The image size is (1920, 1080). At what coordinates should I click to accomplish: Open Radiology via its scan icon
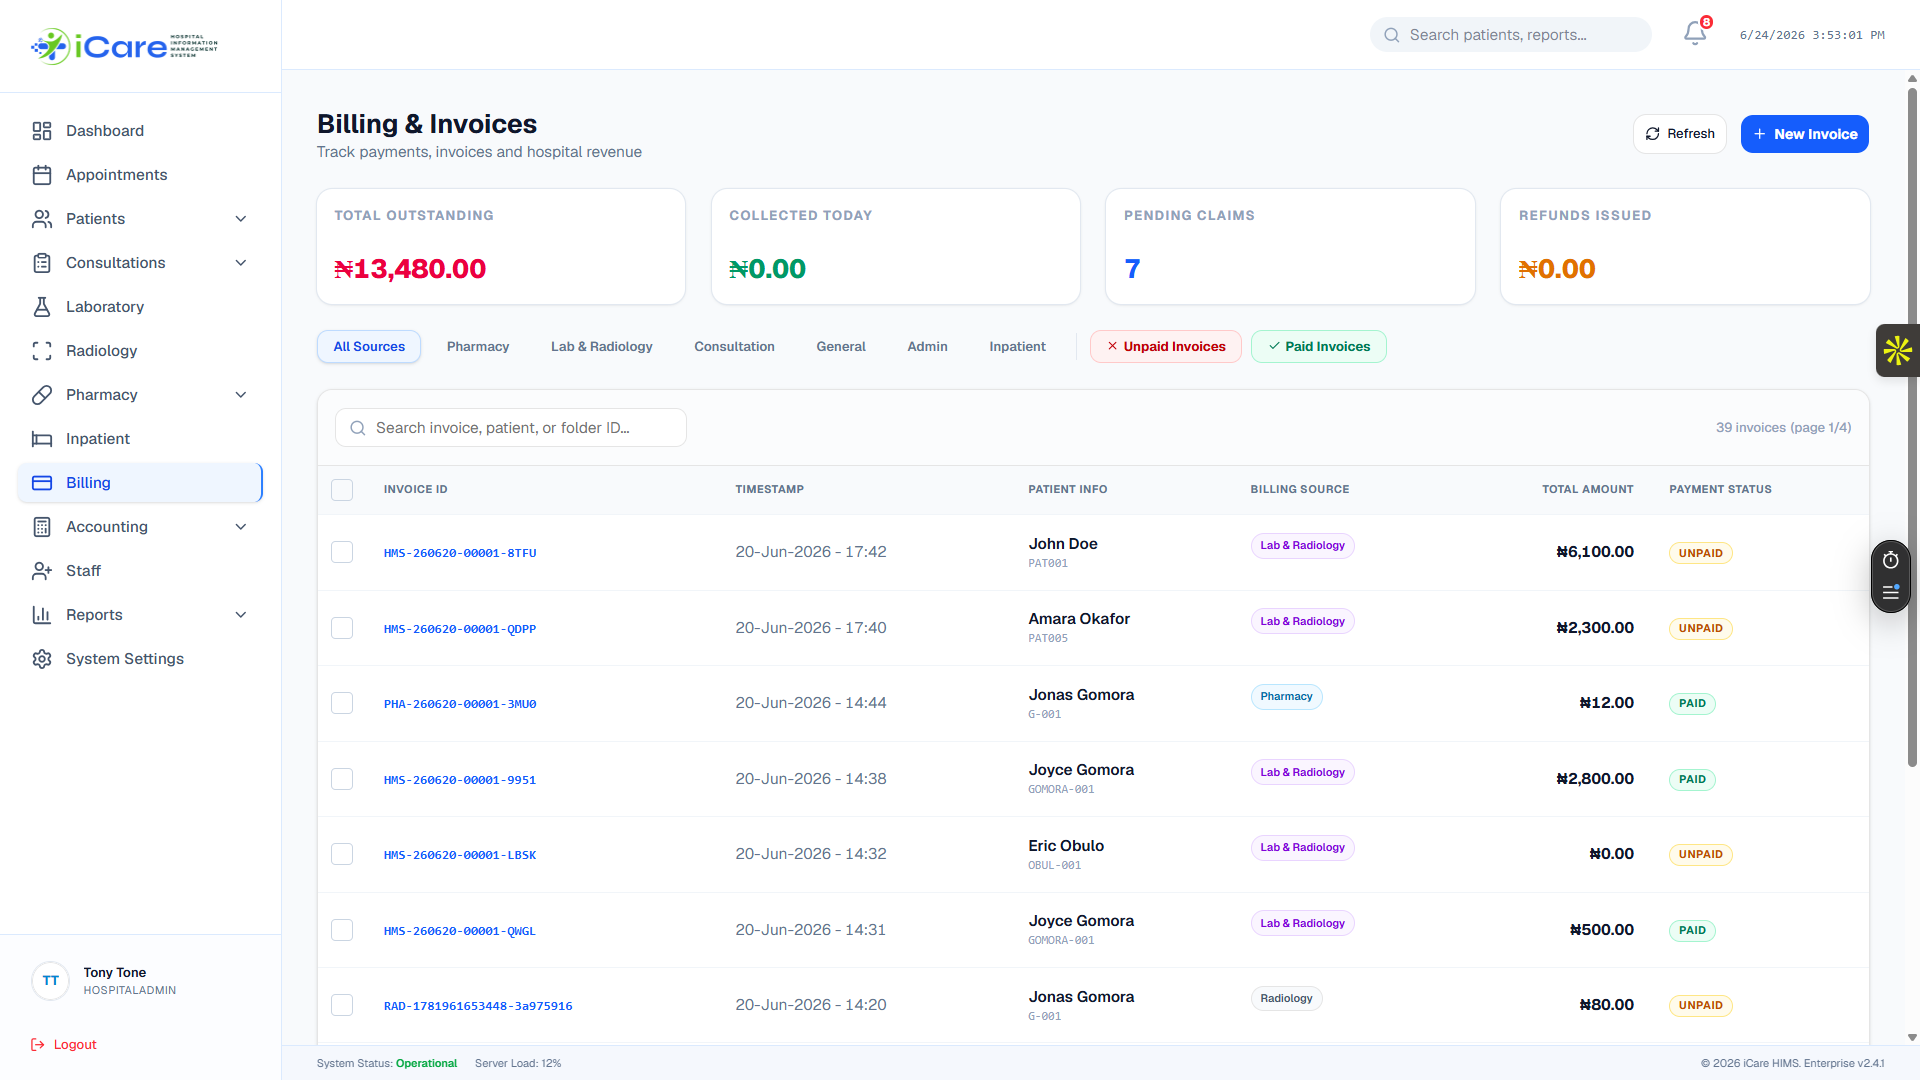point(42,351)
